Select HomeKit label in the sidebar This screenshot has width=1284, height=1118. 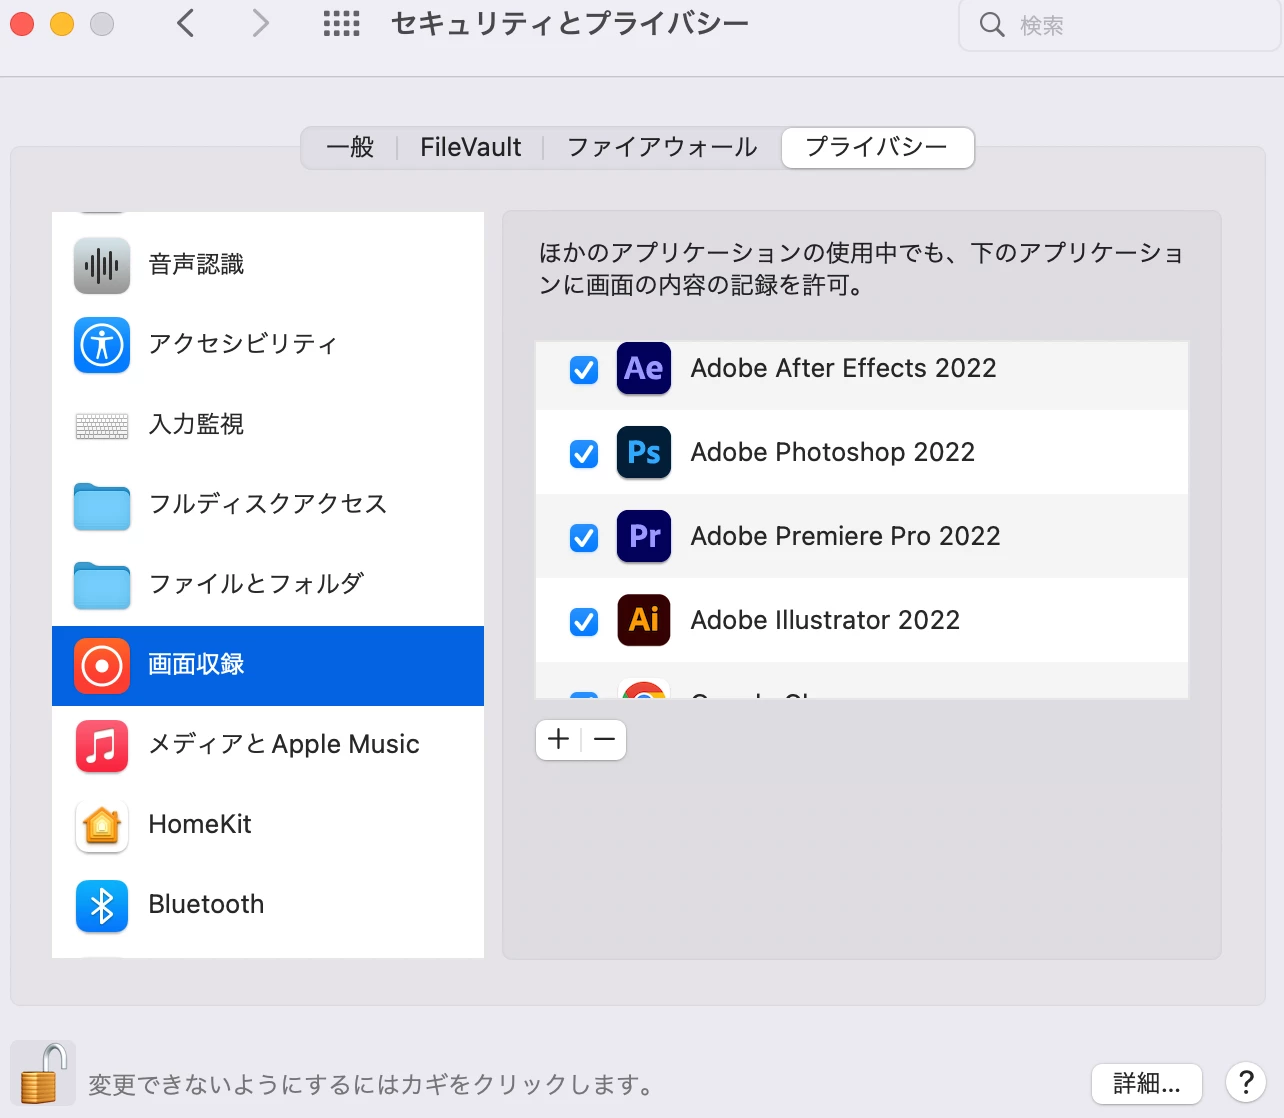pyautogui.click(x=200, y=825)
